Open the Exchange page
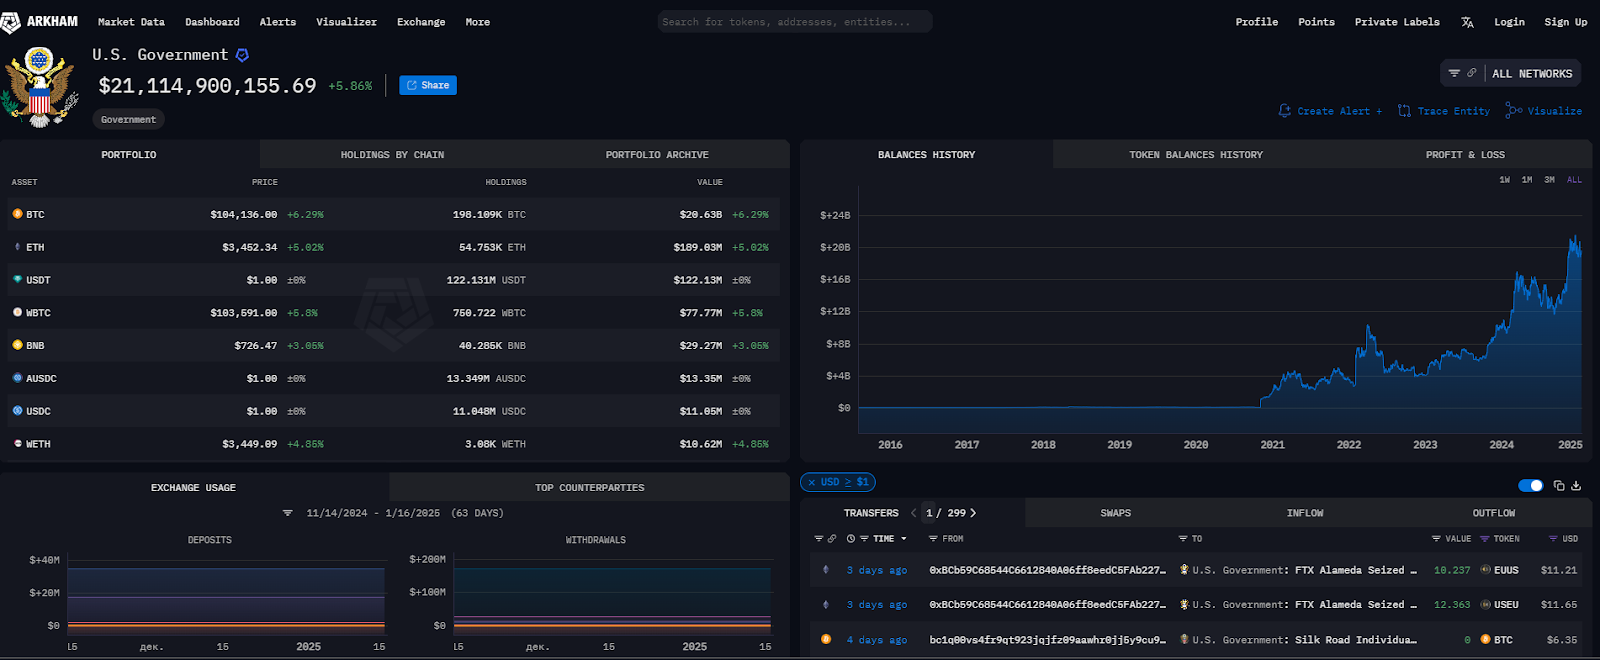Image resolution: width=1600 pixels, height=660 pixels. 421,22
